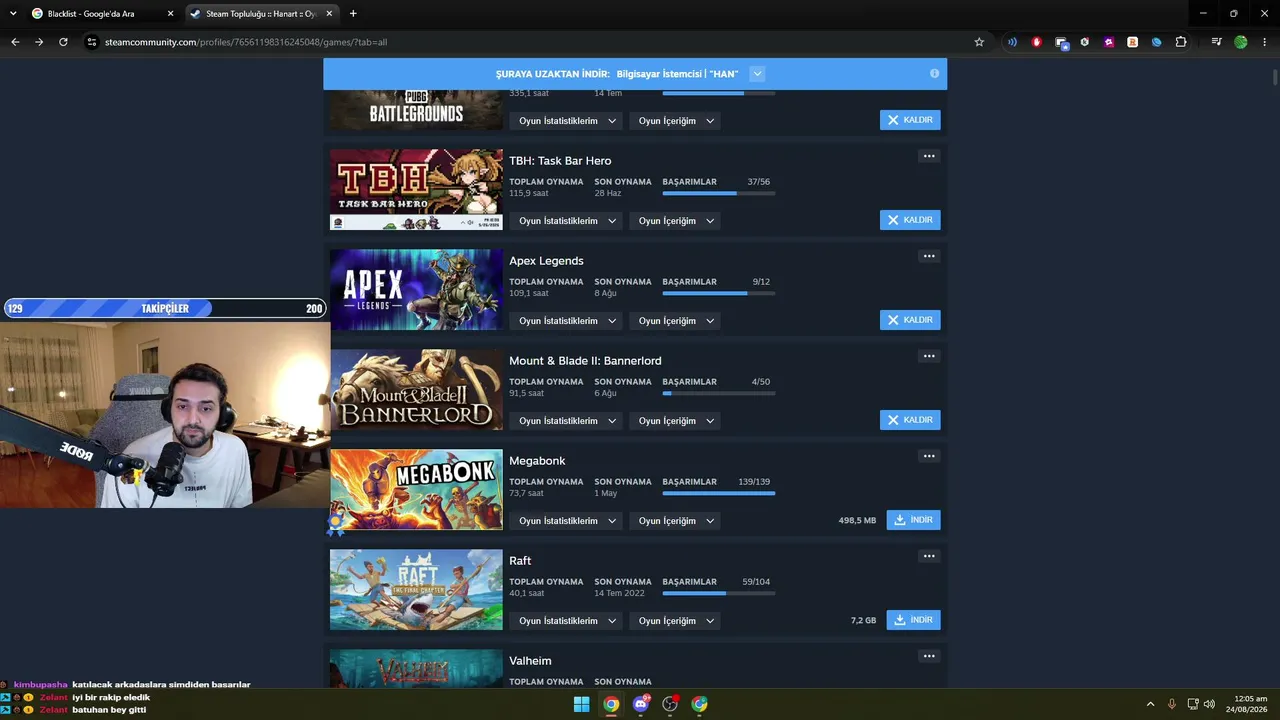
Task: Expand Oyun İstatistiklerim for Bannerlord
Action: pos(565,421)
